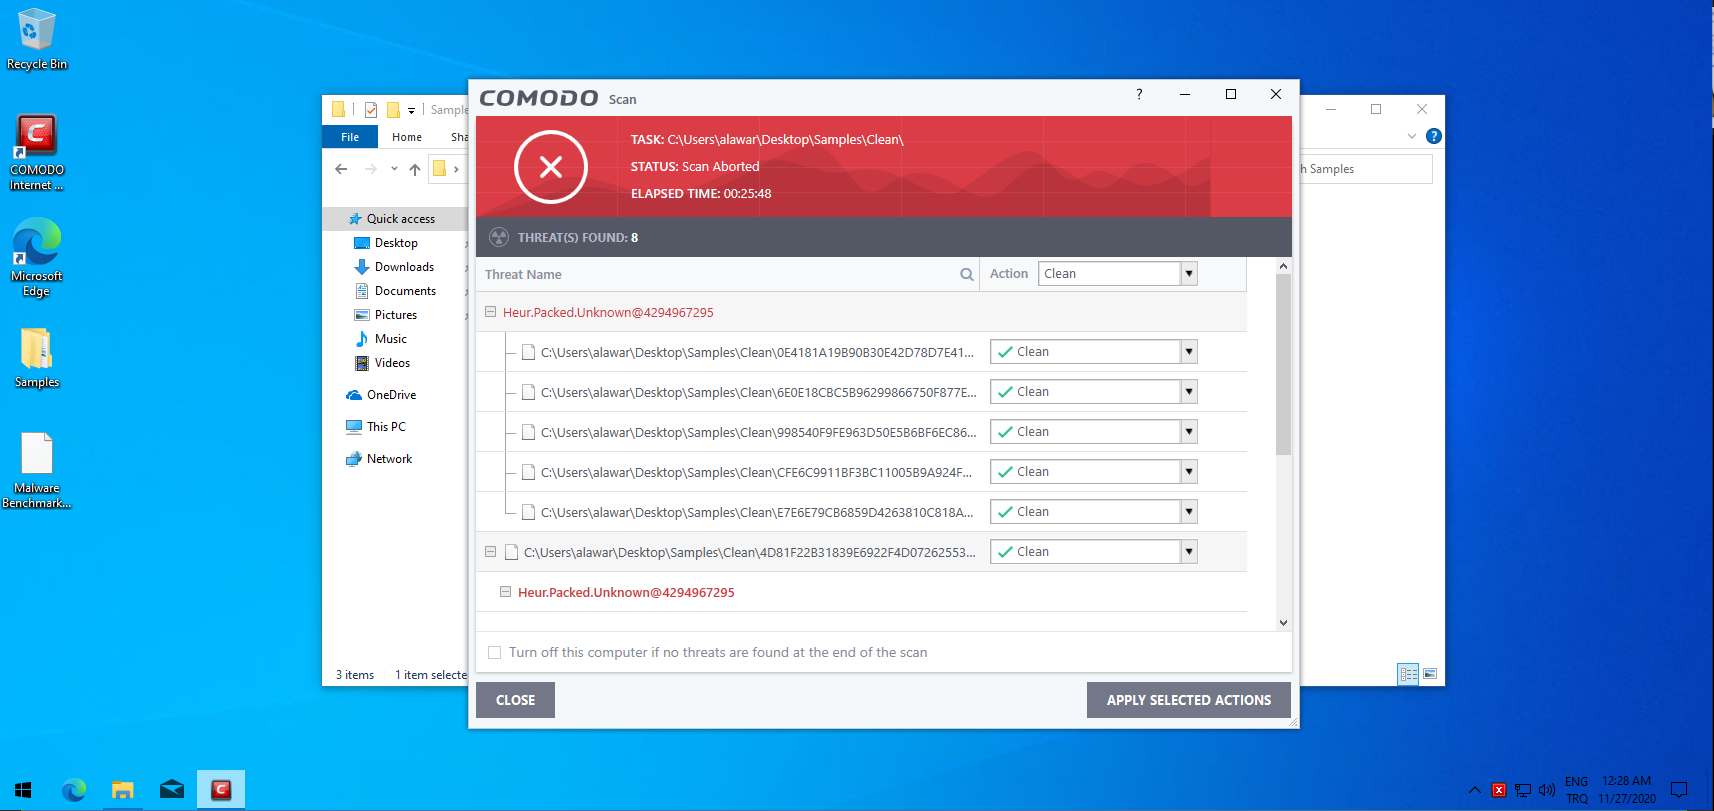Select Quick access in Explorer sidebar
This screenshot has height=811, width=1714.
tap(401, 219)
